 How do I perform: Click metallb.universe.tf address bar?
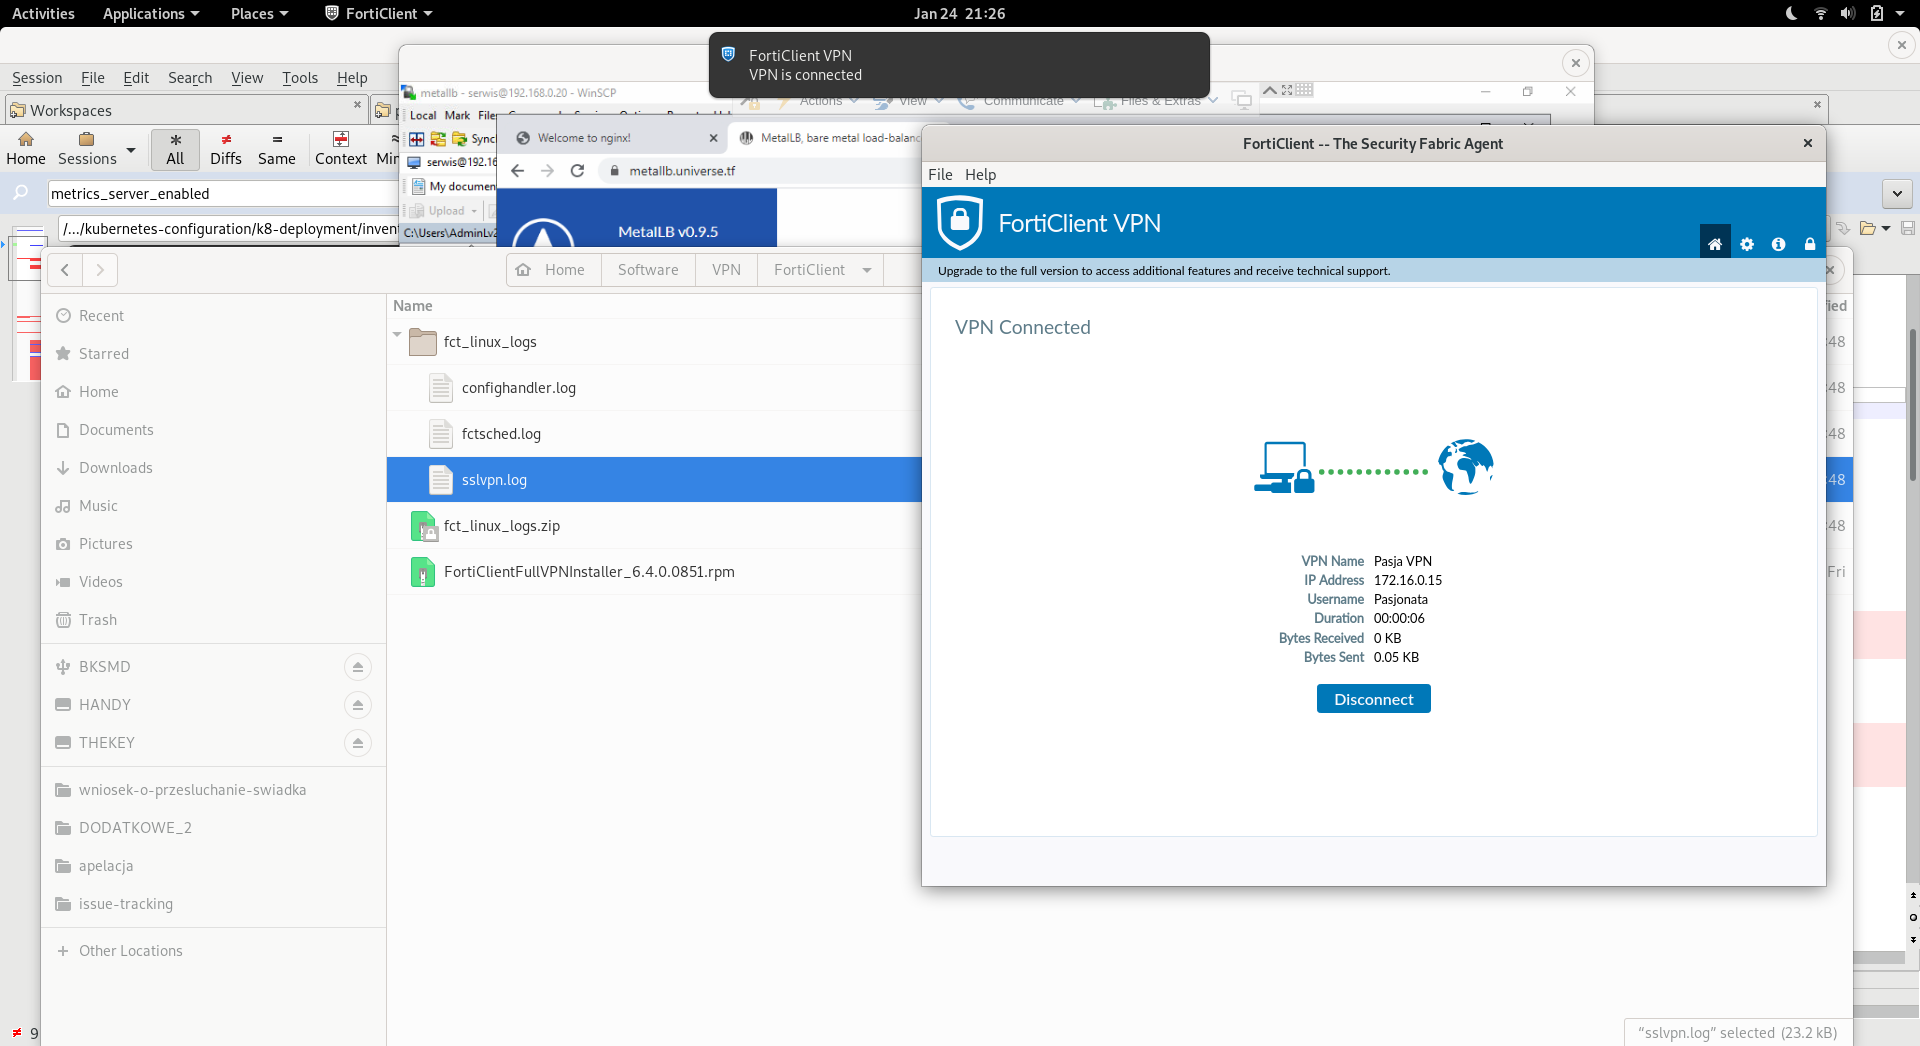pos(760,171)
